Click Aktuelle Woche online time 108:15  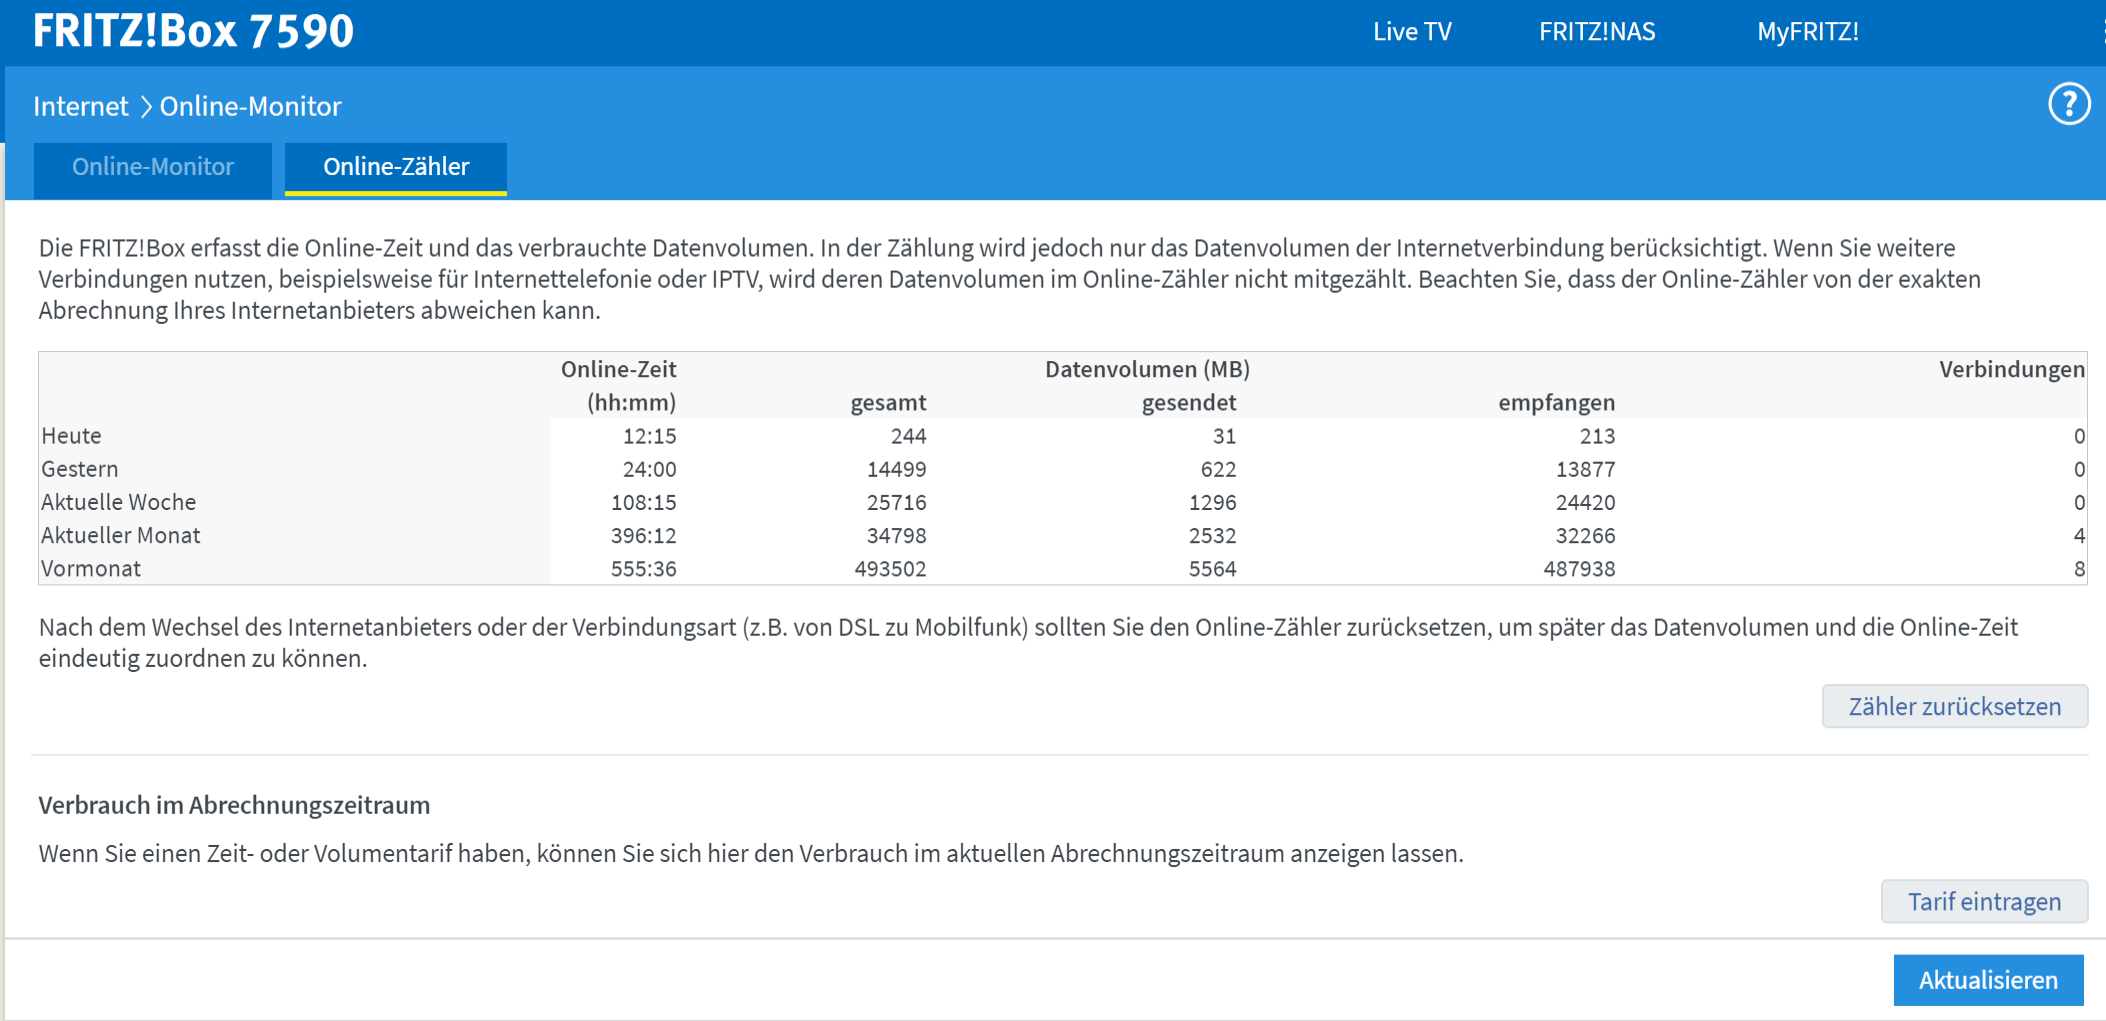click(x=643, y=502)
